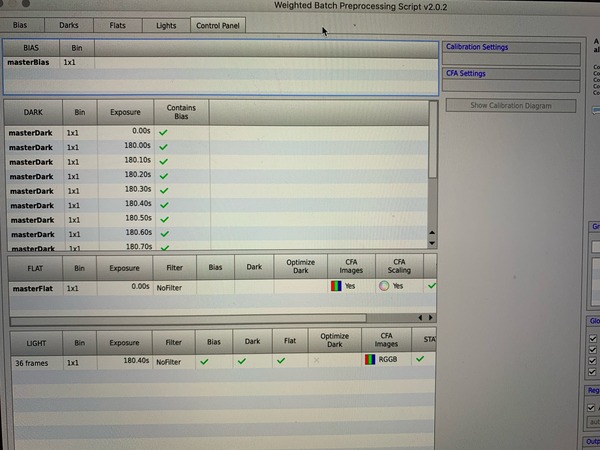Select the masterDark row with 180.20s exposure

[217, 176]
